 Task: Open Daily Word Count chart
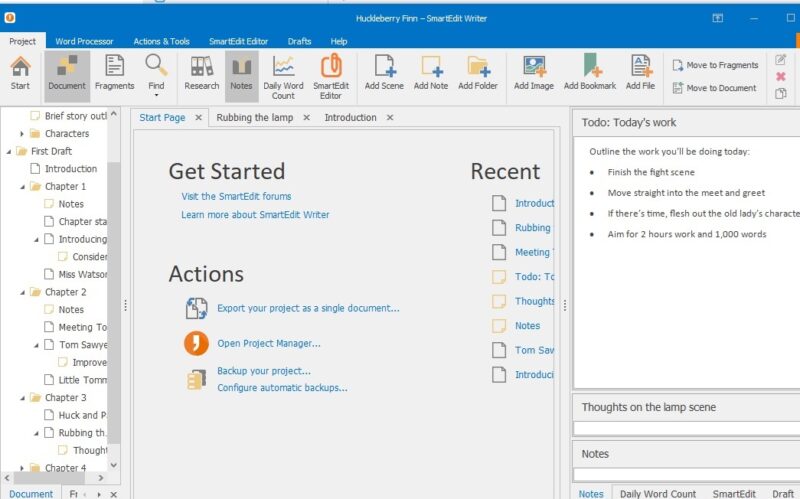(283, 77)
